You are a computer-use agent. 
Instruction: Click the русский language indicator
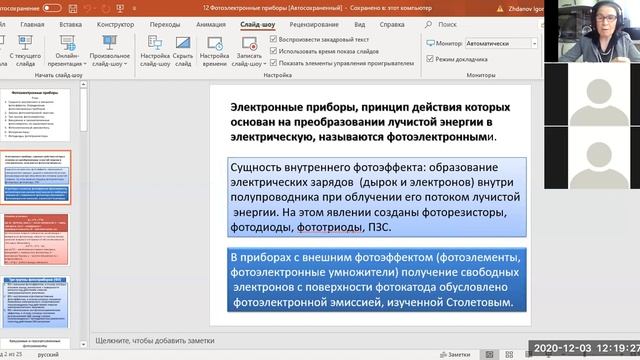(x=48, y=355)
